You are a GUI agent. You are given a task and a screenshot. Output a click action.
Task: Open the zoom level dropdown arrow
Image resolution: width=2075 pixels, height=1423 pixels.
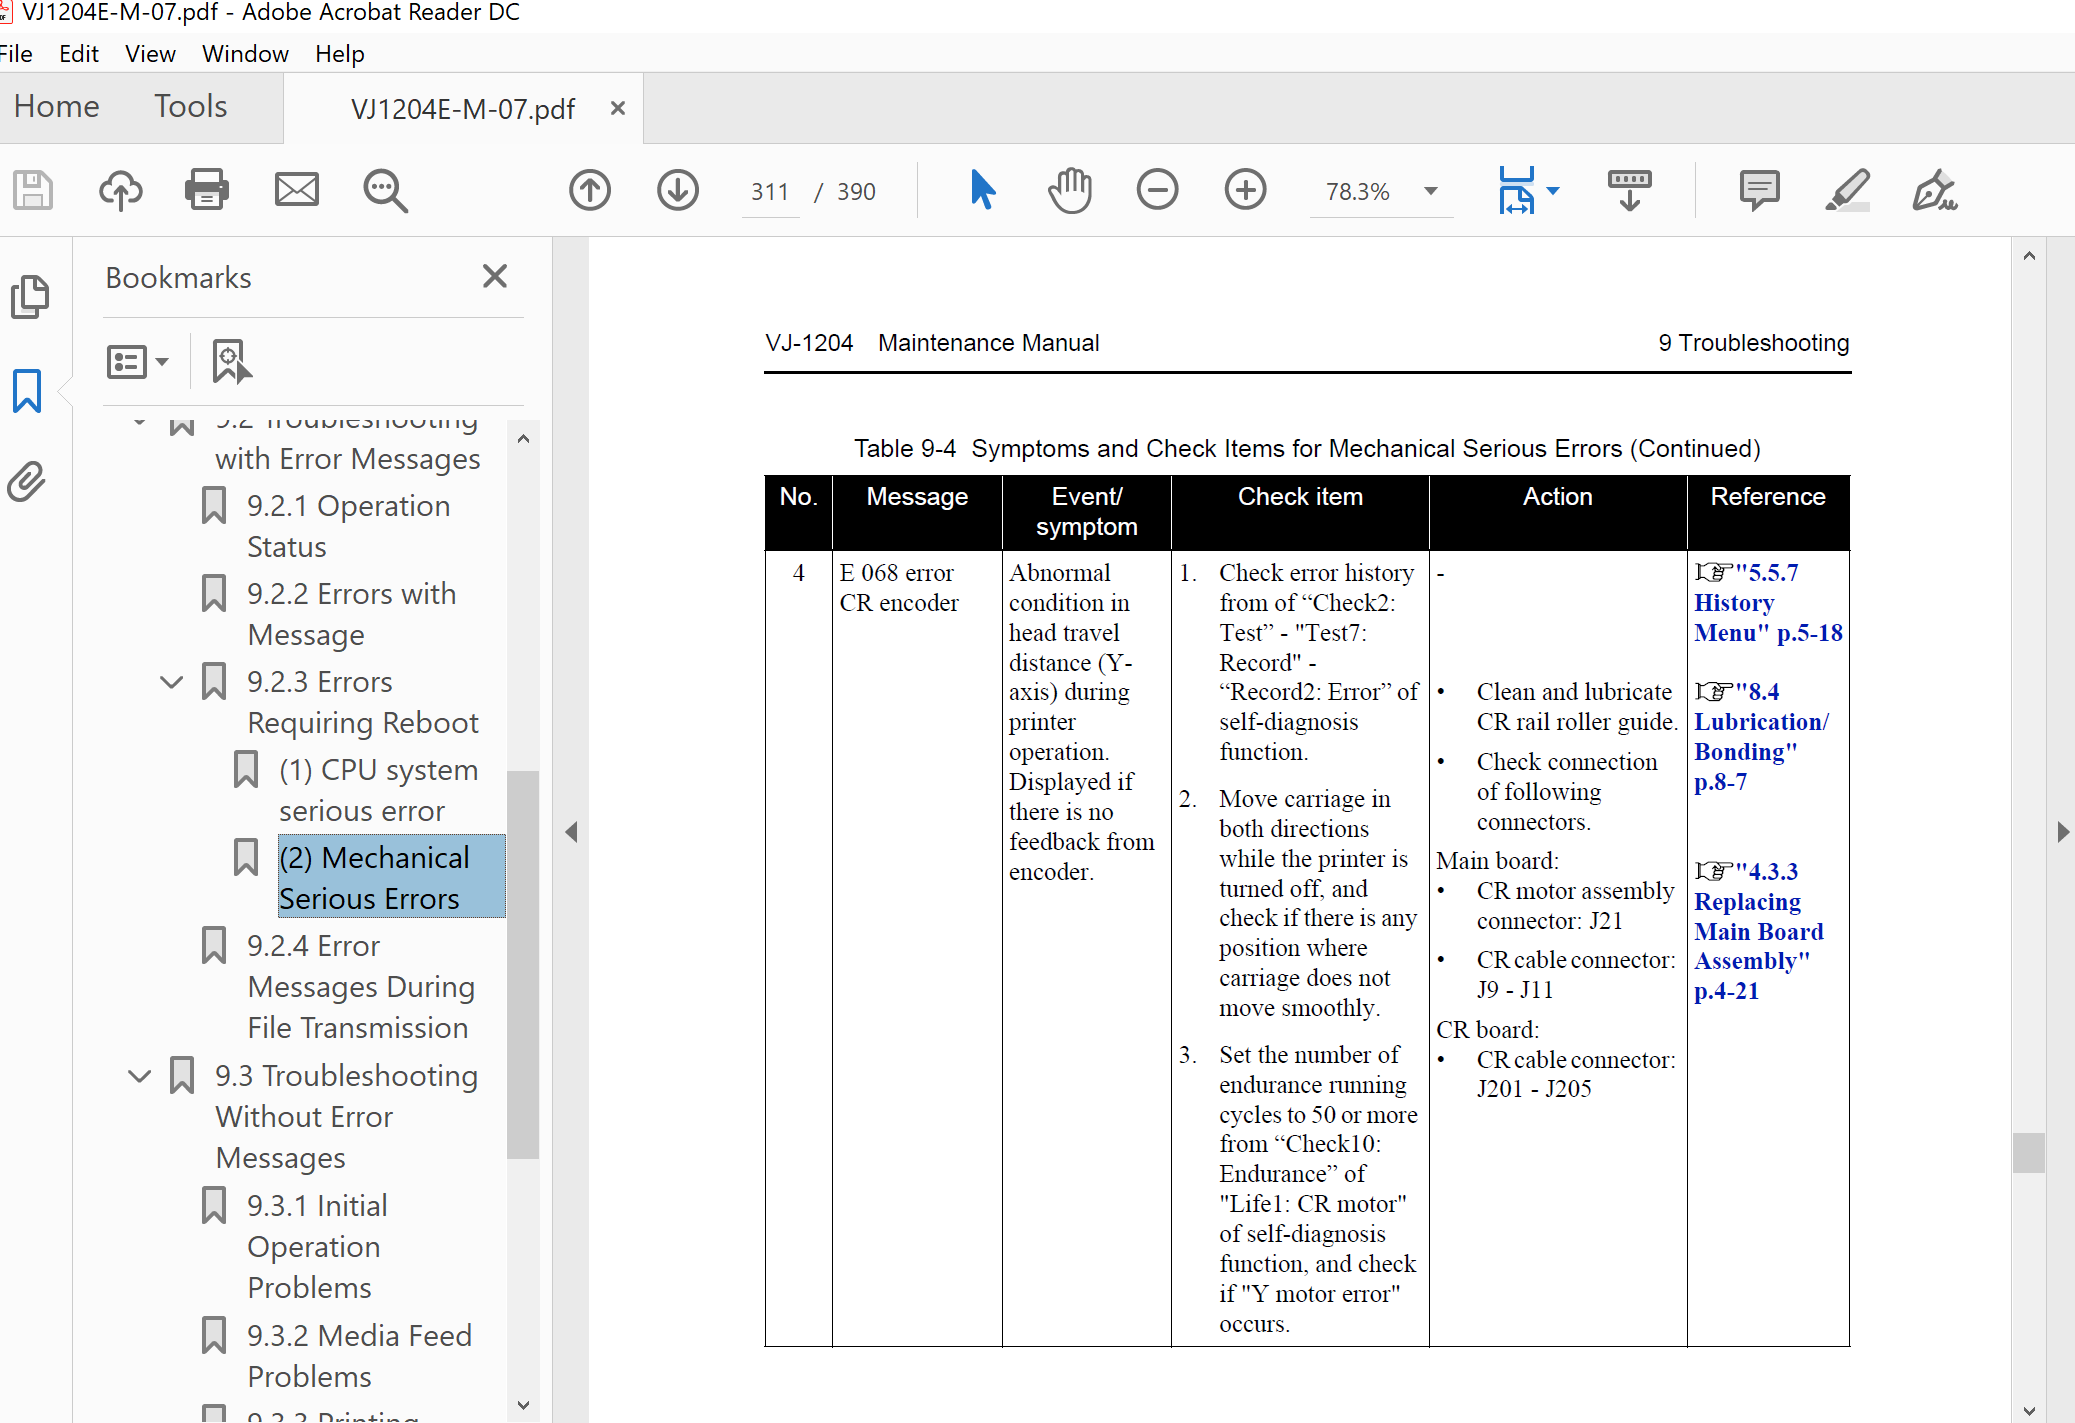pos(1431,191)
